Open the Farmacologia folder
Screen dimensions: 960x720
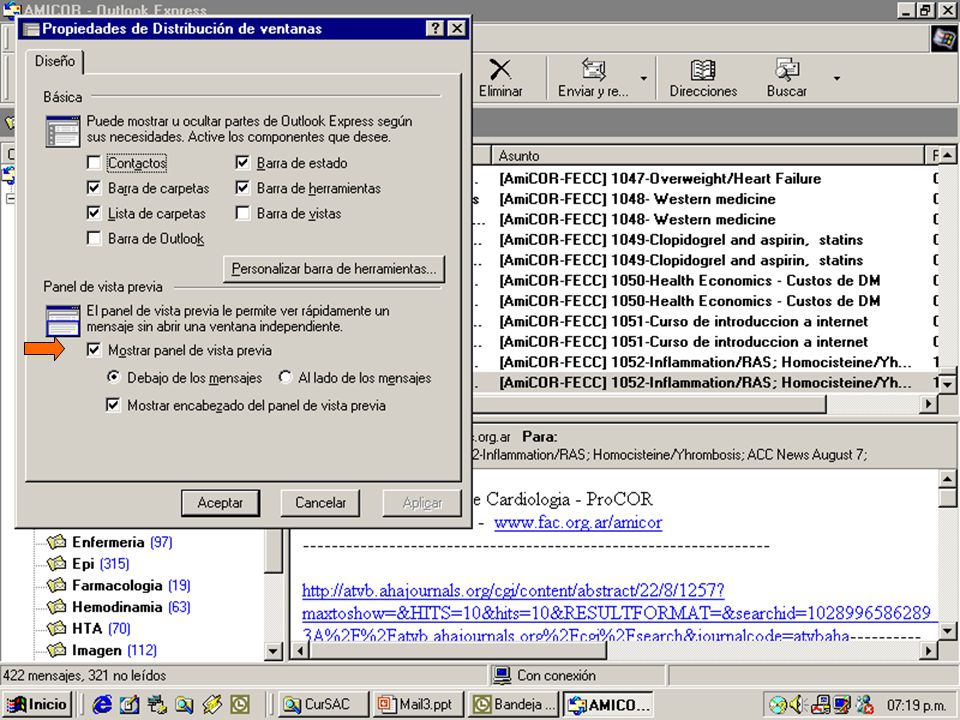(x=117, y=585)
